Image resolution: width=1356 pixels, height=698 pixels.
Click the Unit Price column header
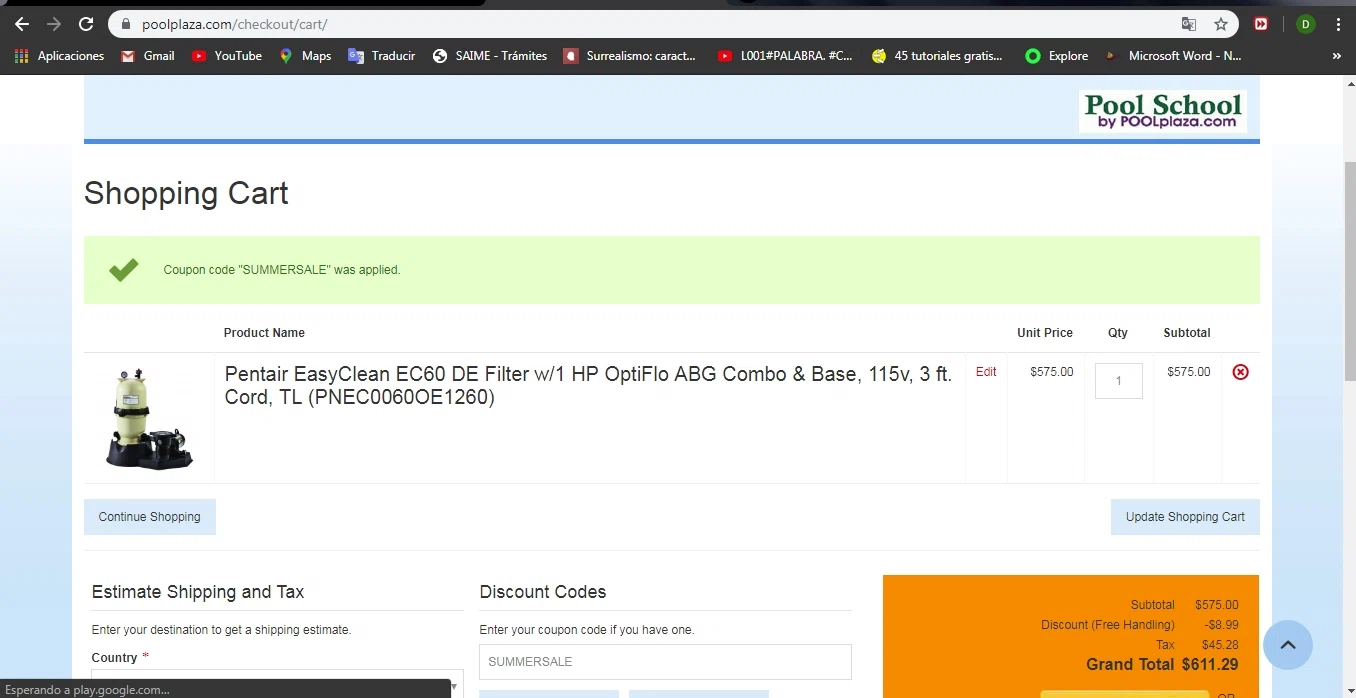1045,333
